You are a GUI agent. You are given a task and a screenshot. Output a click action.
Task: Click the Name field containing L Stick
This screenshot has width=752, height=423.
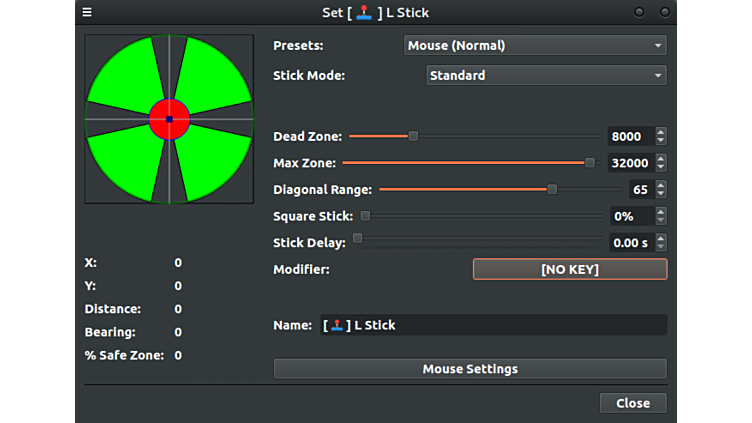click(x=492, y=325)
